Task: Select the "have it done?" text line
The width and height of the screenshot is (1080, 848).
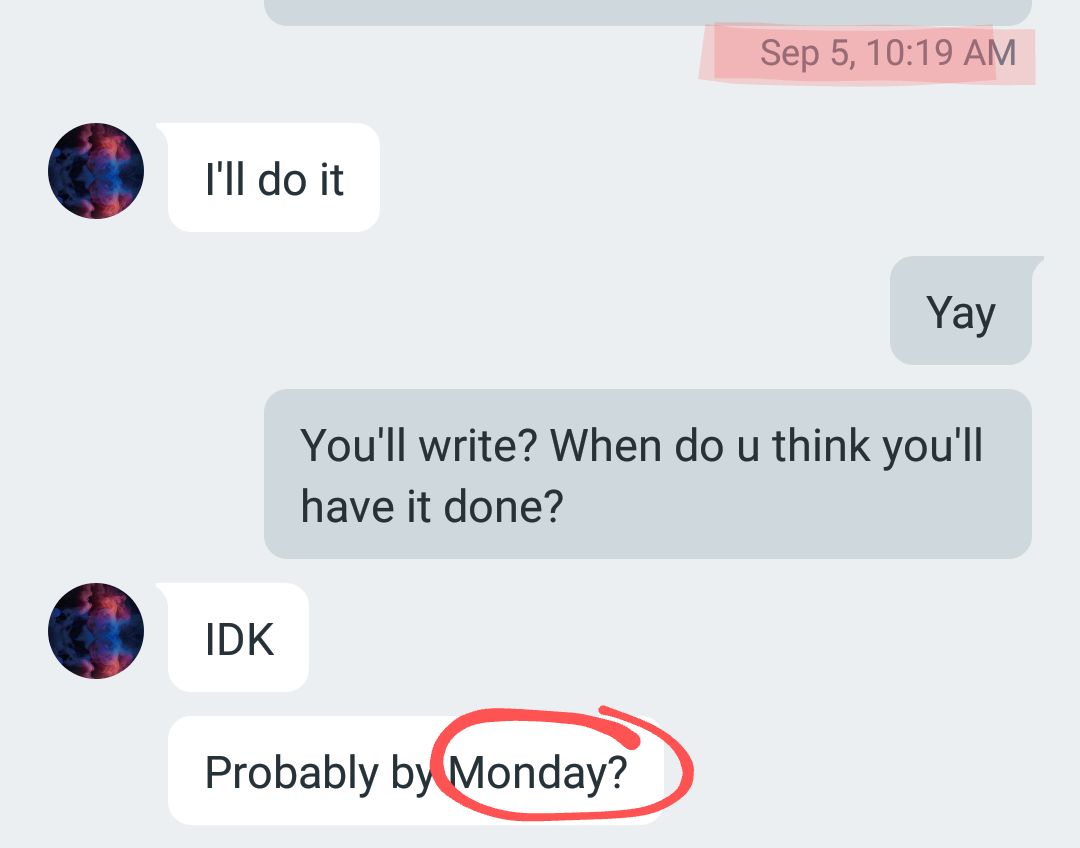Action: (x=432, y=506)
